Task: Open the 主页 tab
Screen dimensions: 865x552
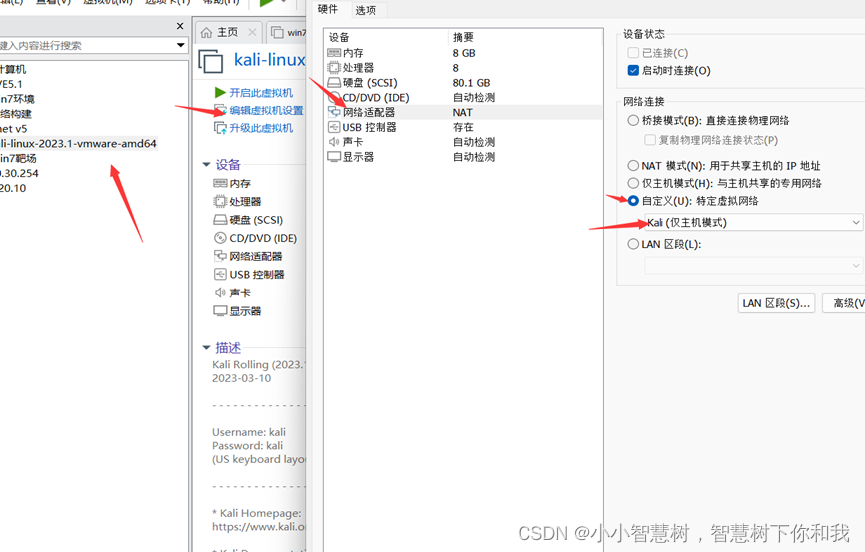Action: click(x=227, y=33)
